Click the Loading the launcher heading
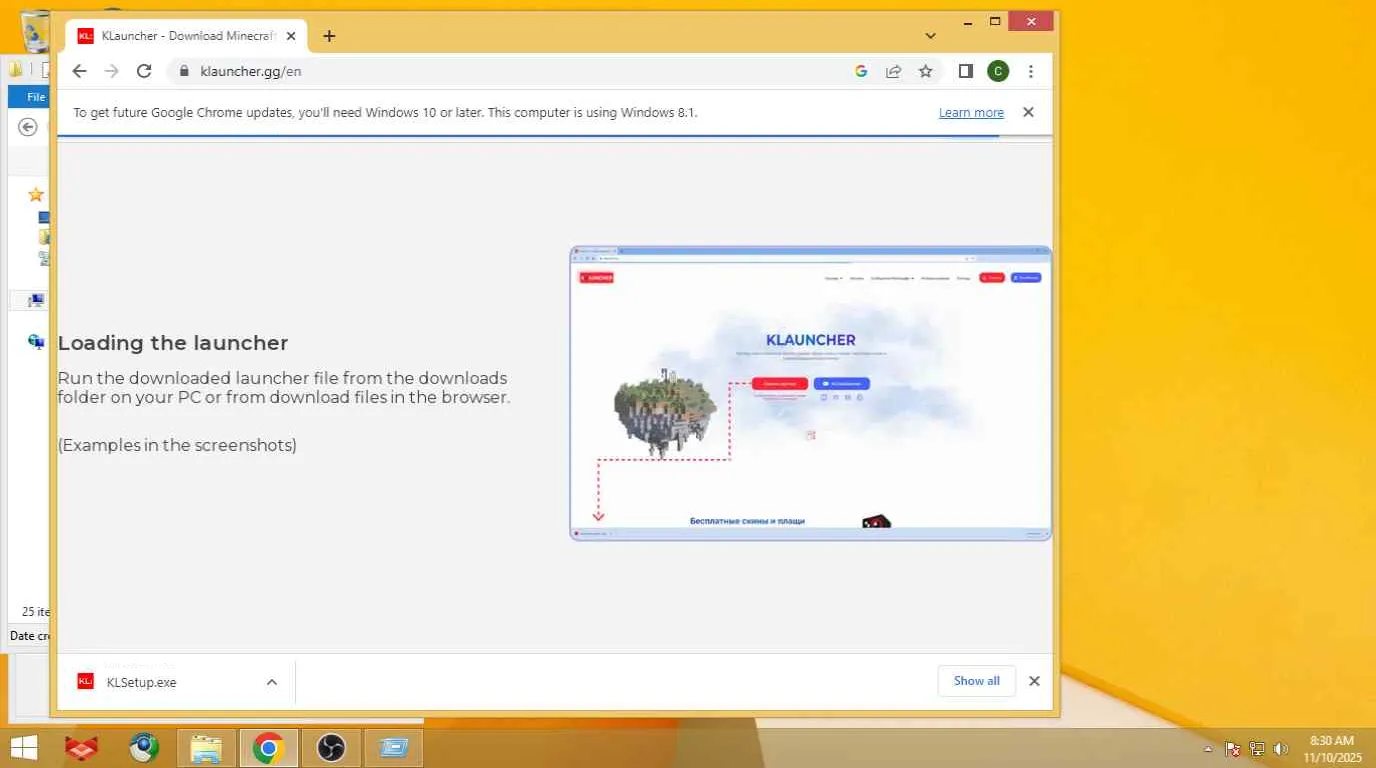Screen dimensions: 1376x768 coord(173,343)
